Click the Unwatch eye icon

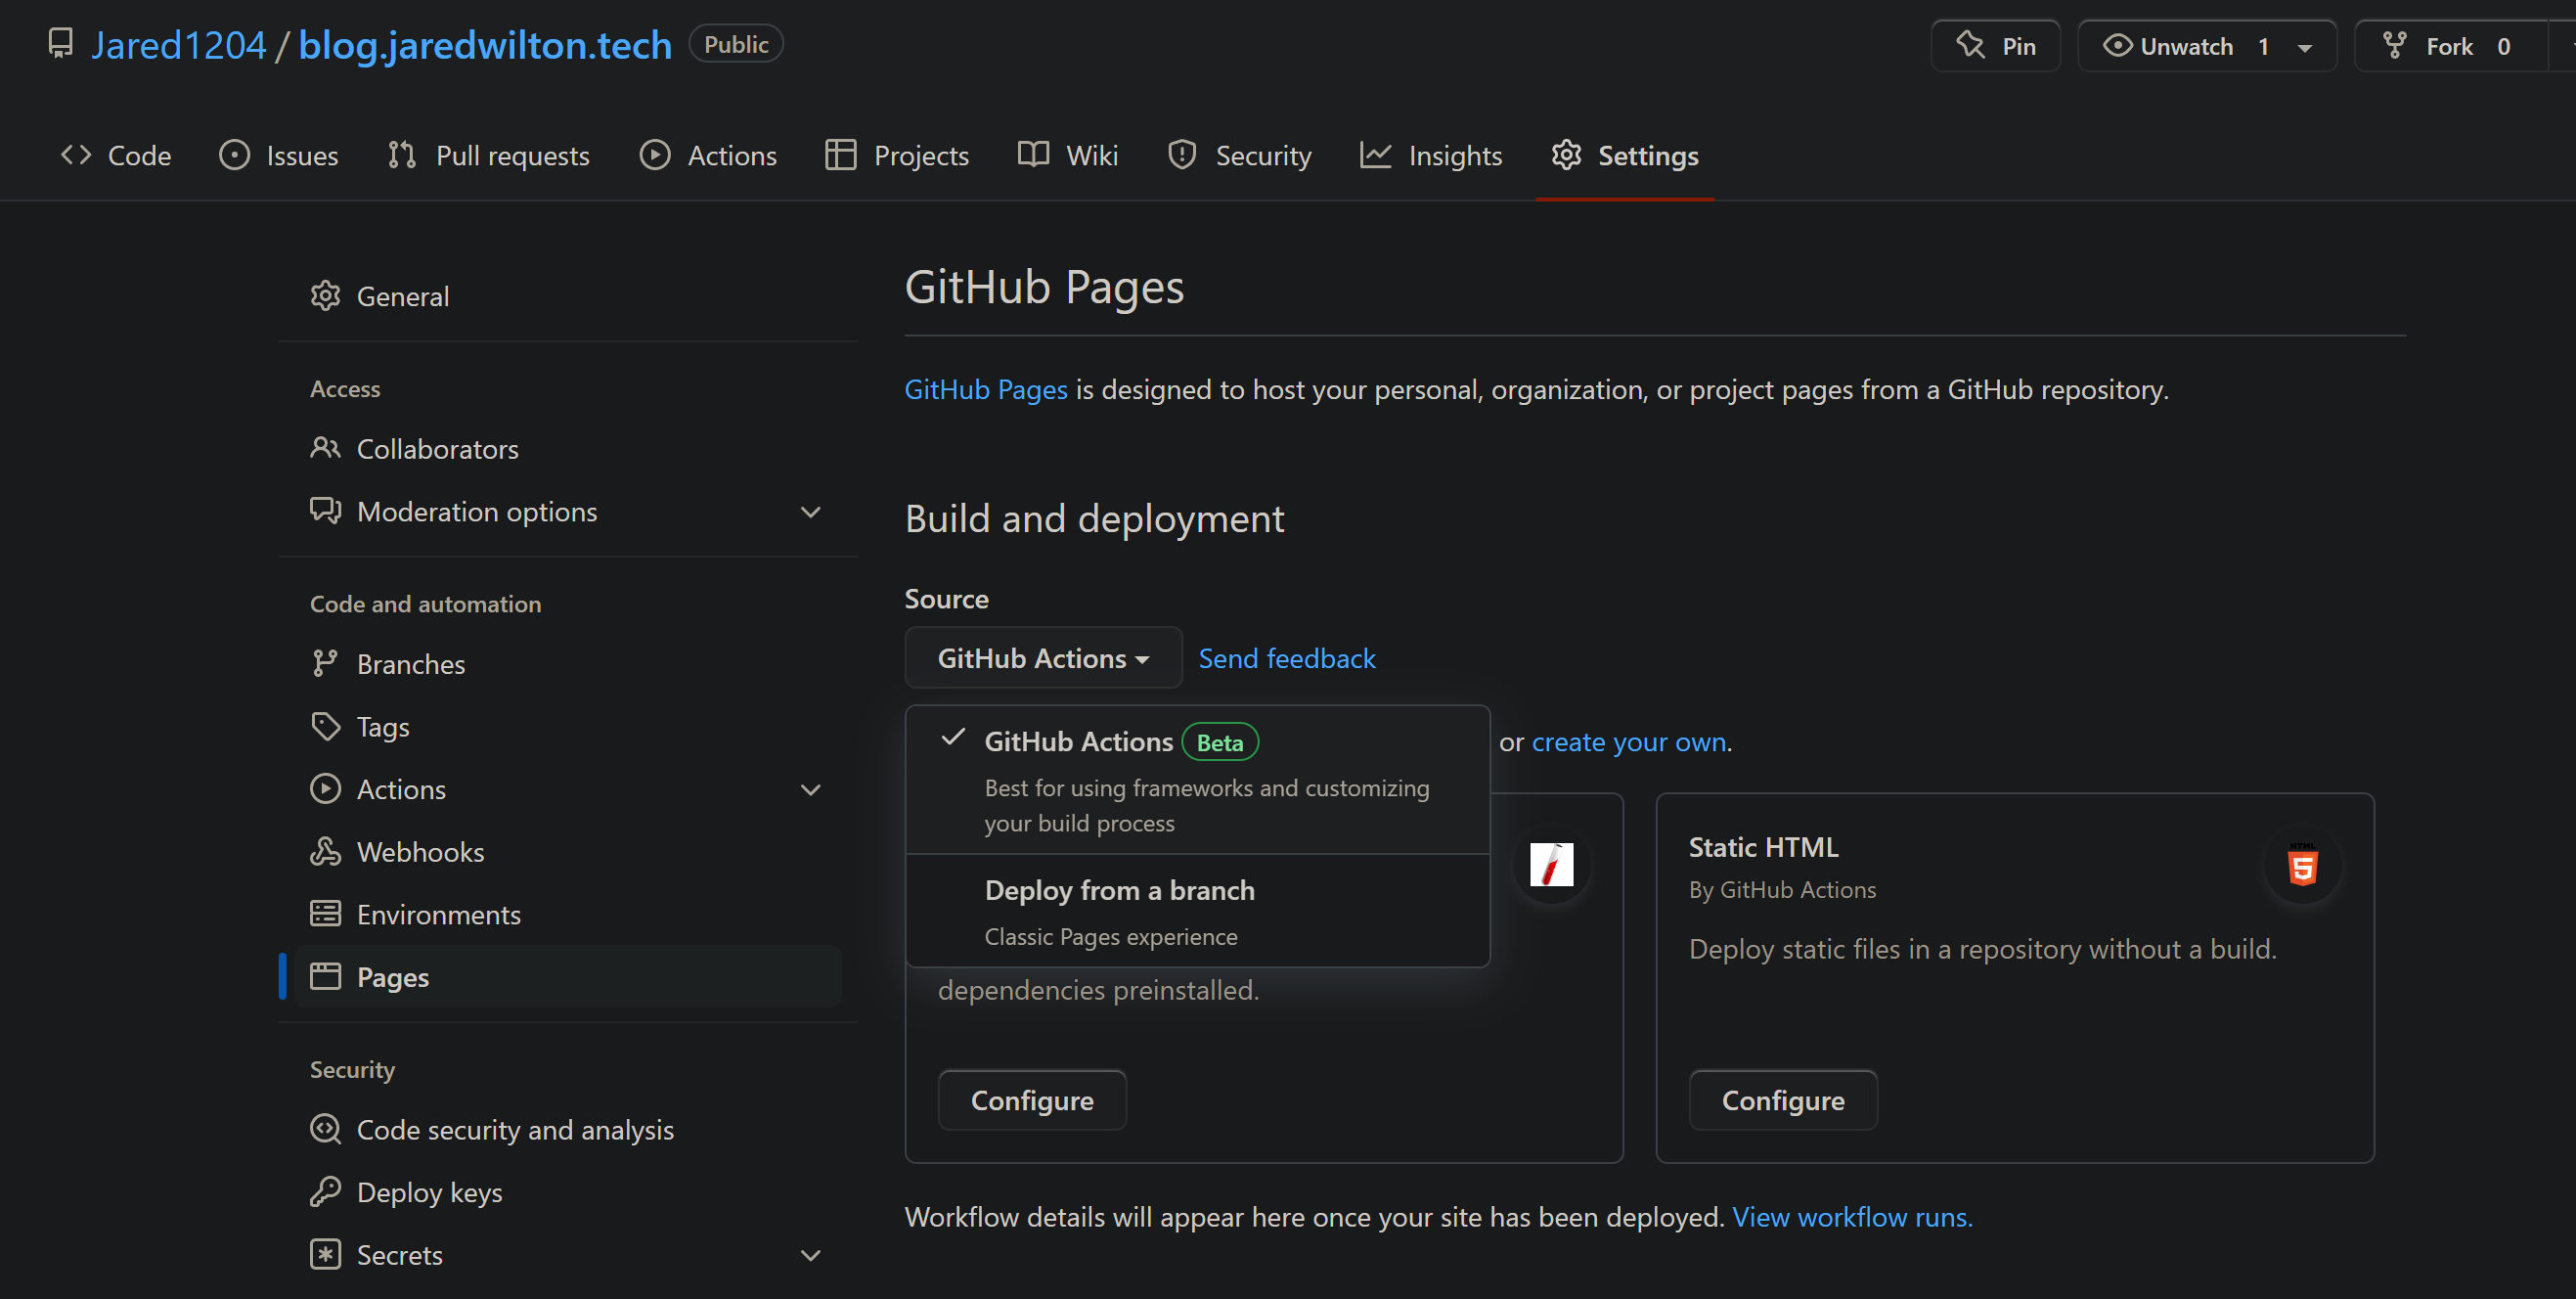[2116, 46]
